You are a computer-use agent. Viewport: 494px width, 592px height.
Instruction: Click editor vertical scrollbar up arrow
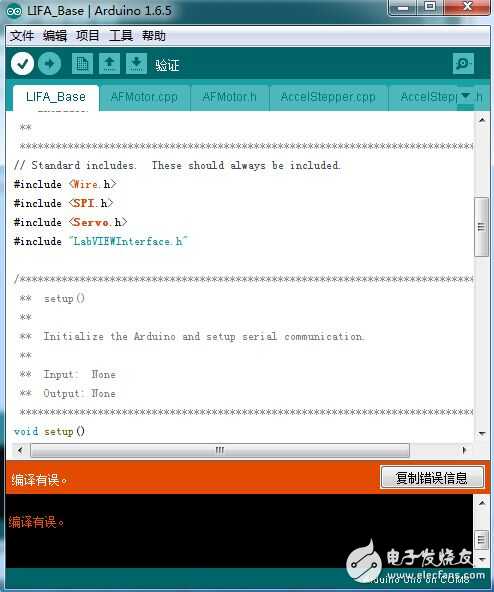coord(482,120)
